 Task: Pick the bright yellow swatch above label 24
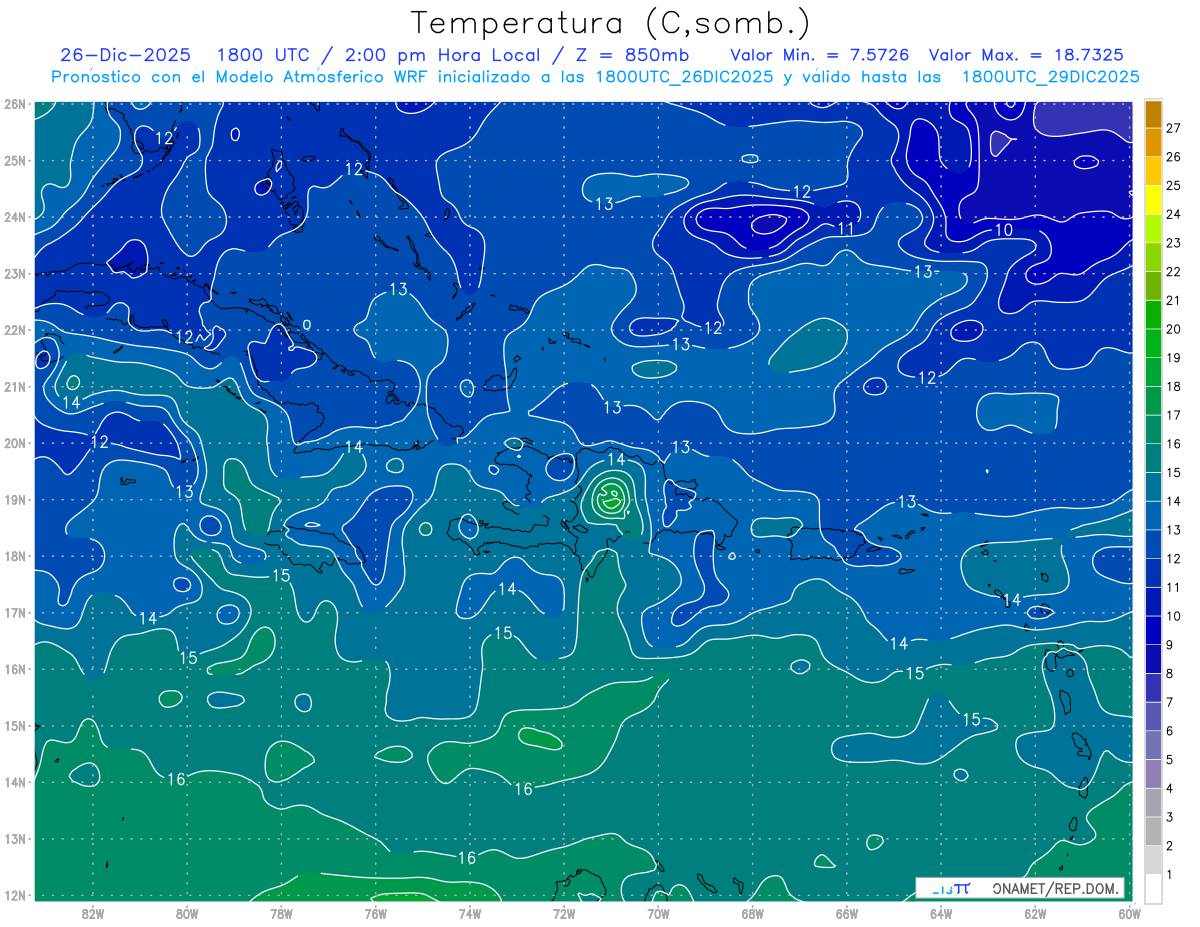pos(1153,200)
